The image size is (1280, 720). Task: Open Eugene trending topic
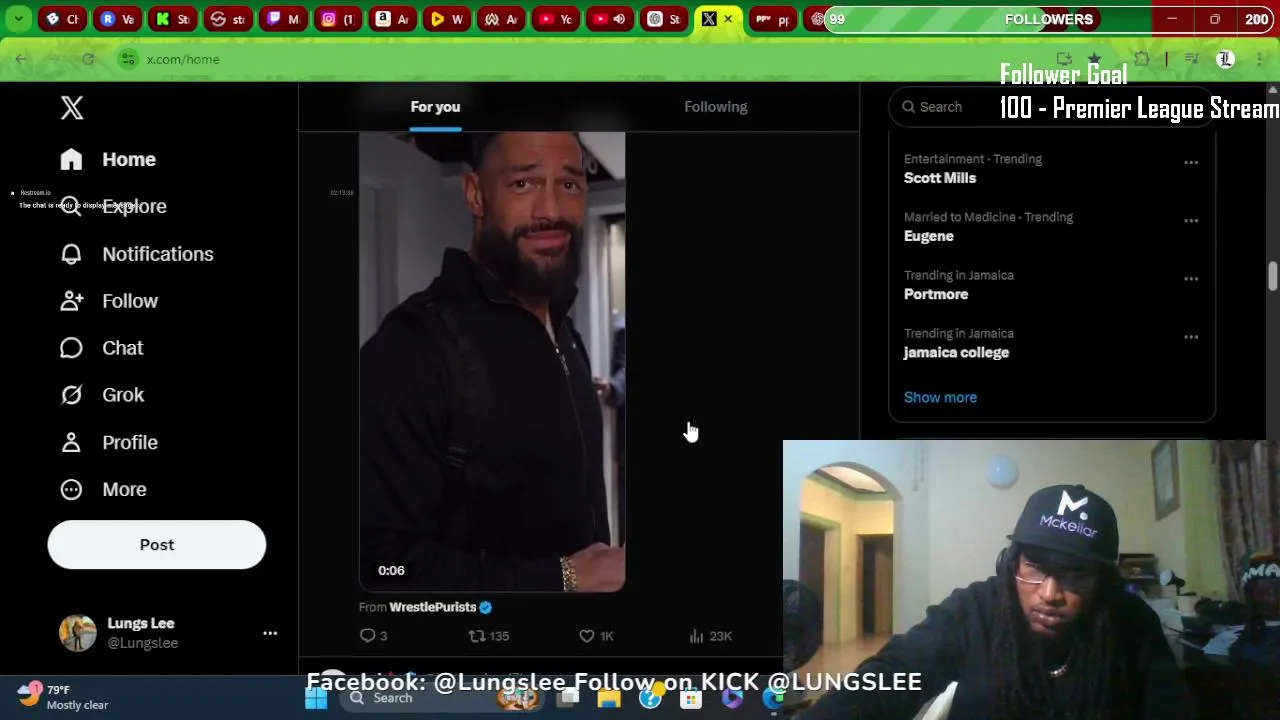coord(929,236)
